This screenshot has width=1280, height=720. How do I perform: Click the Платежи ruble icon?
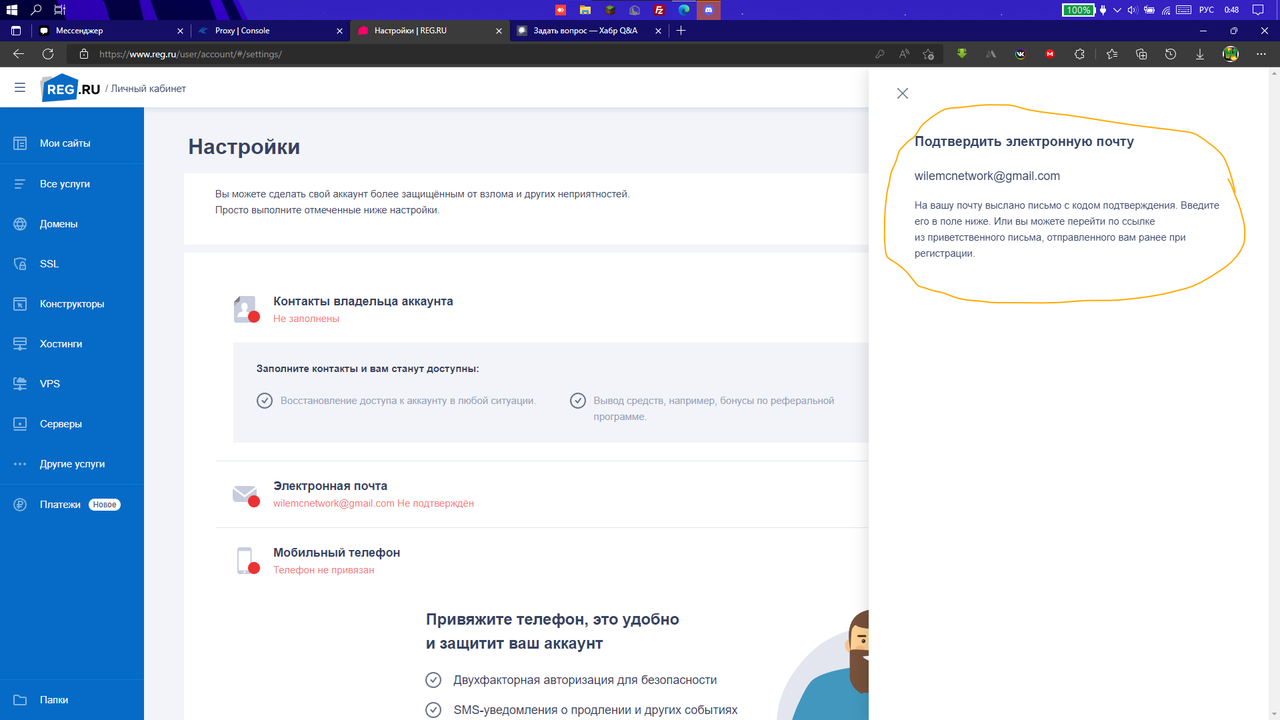point(20,505)
